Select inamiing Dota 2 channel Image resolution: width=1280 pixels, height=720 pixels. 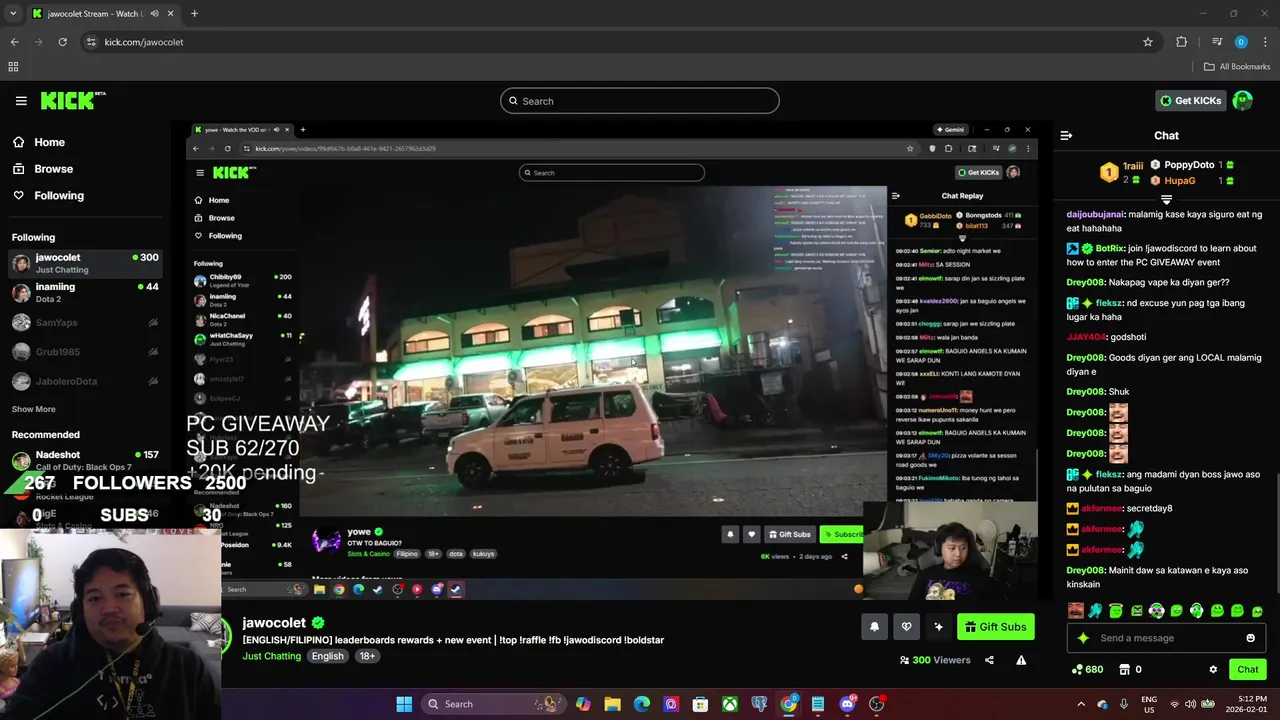(x=85, y=292)
